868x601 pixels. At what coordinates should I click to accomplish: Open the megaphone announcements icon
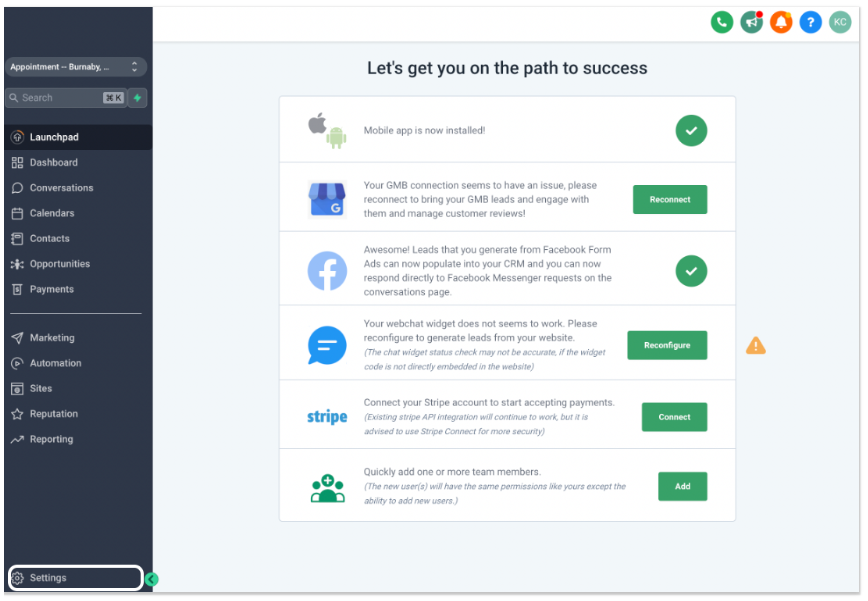tap(751, 22)
